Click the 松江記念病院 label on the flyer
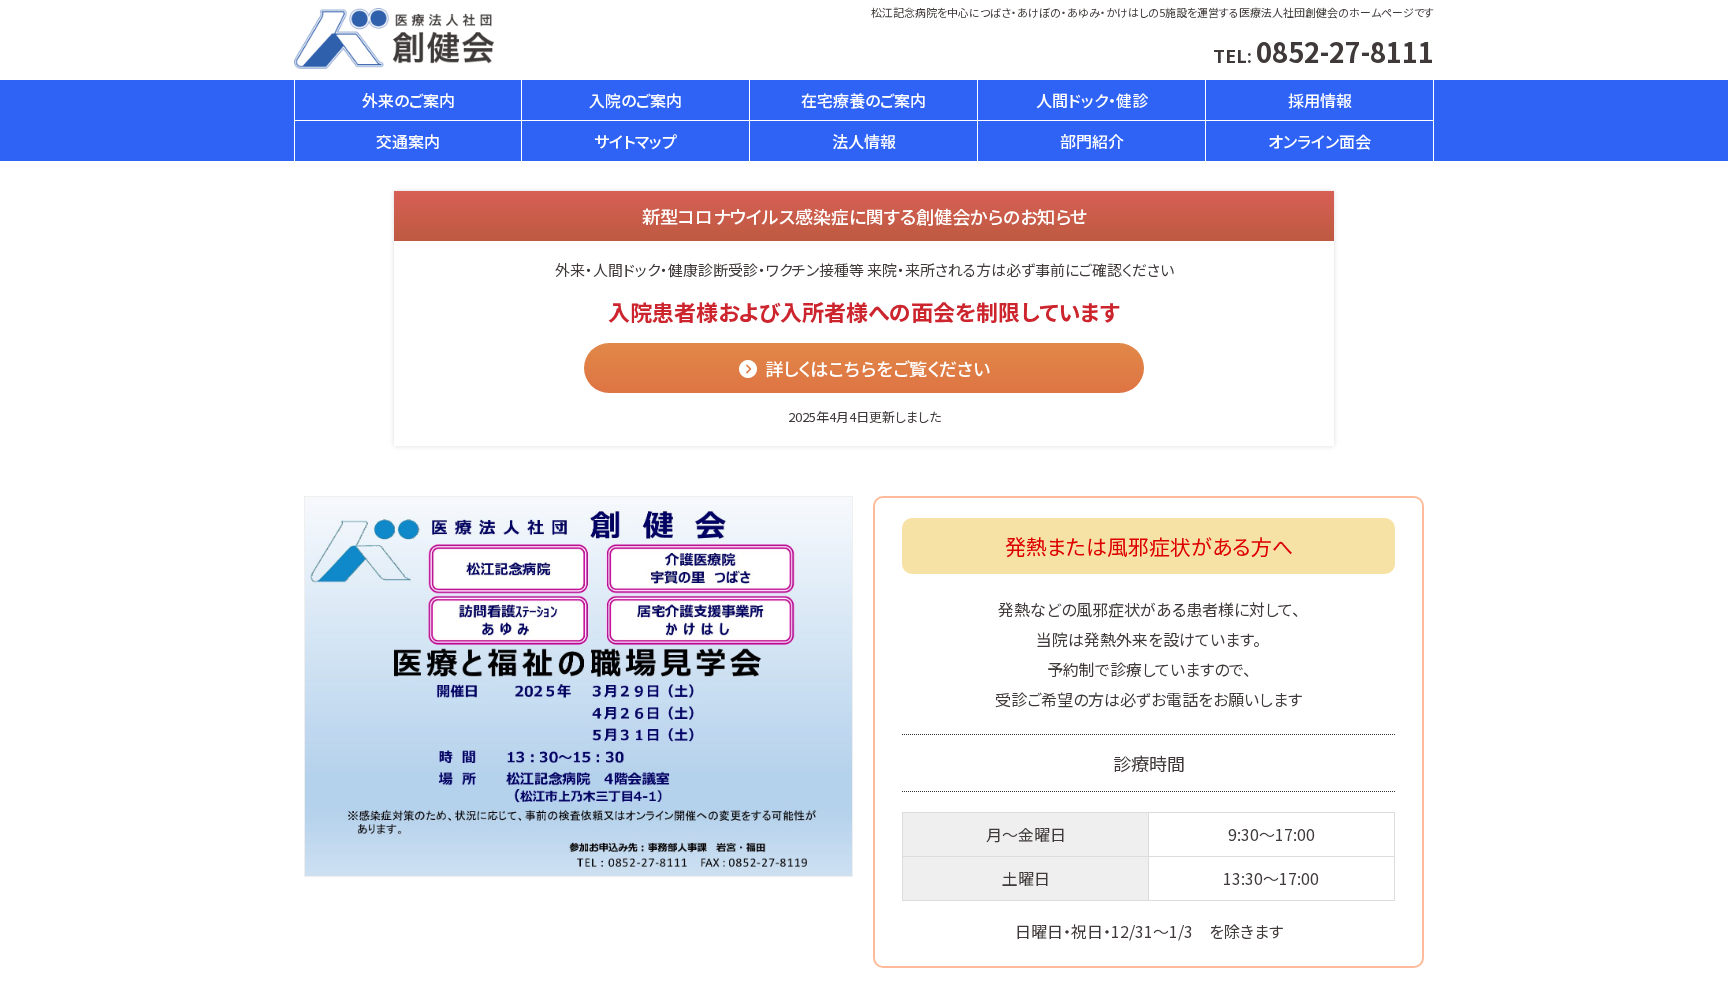Screen dimensions: 1728x1000 [507, 568]
